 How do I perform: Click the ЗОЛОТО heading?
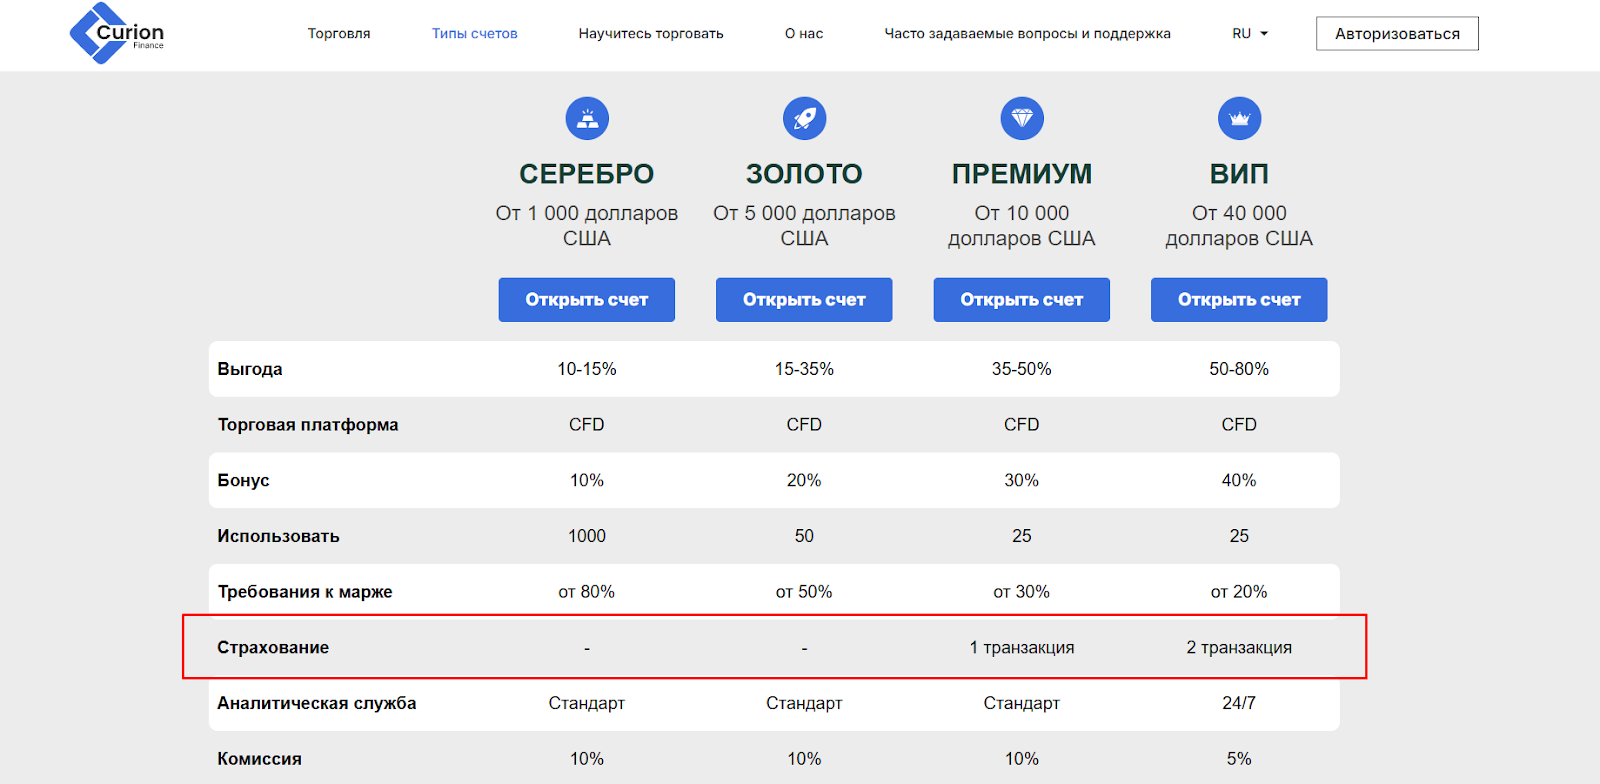point(804,174)
